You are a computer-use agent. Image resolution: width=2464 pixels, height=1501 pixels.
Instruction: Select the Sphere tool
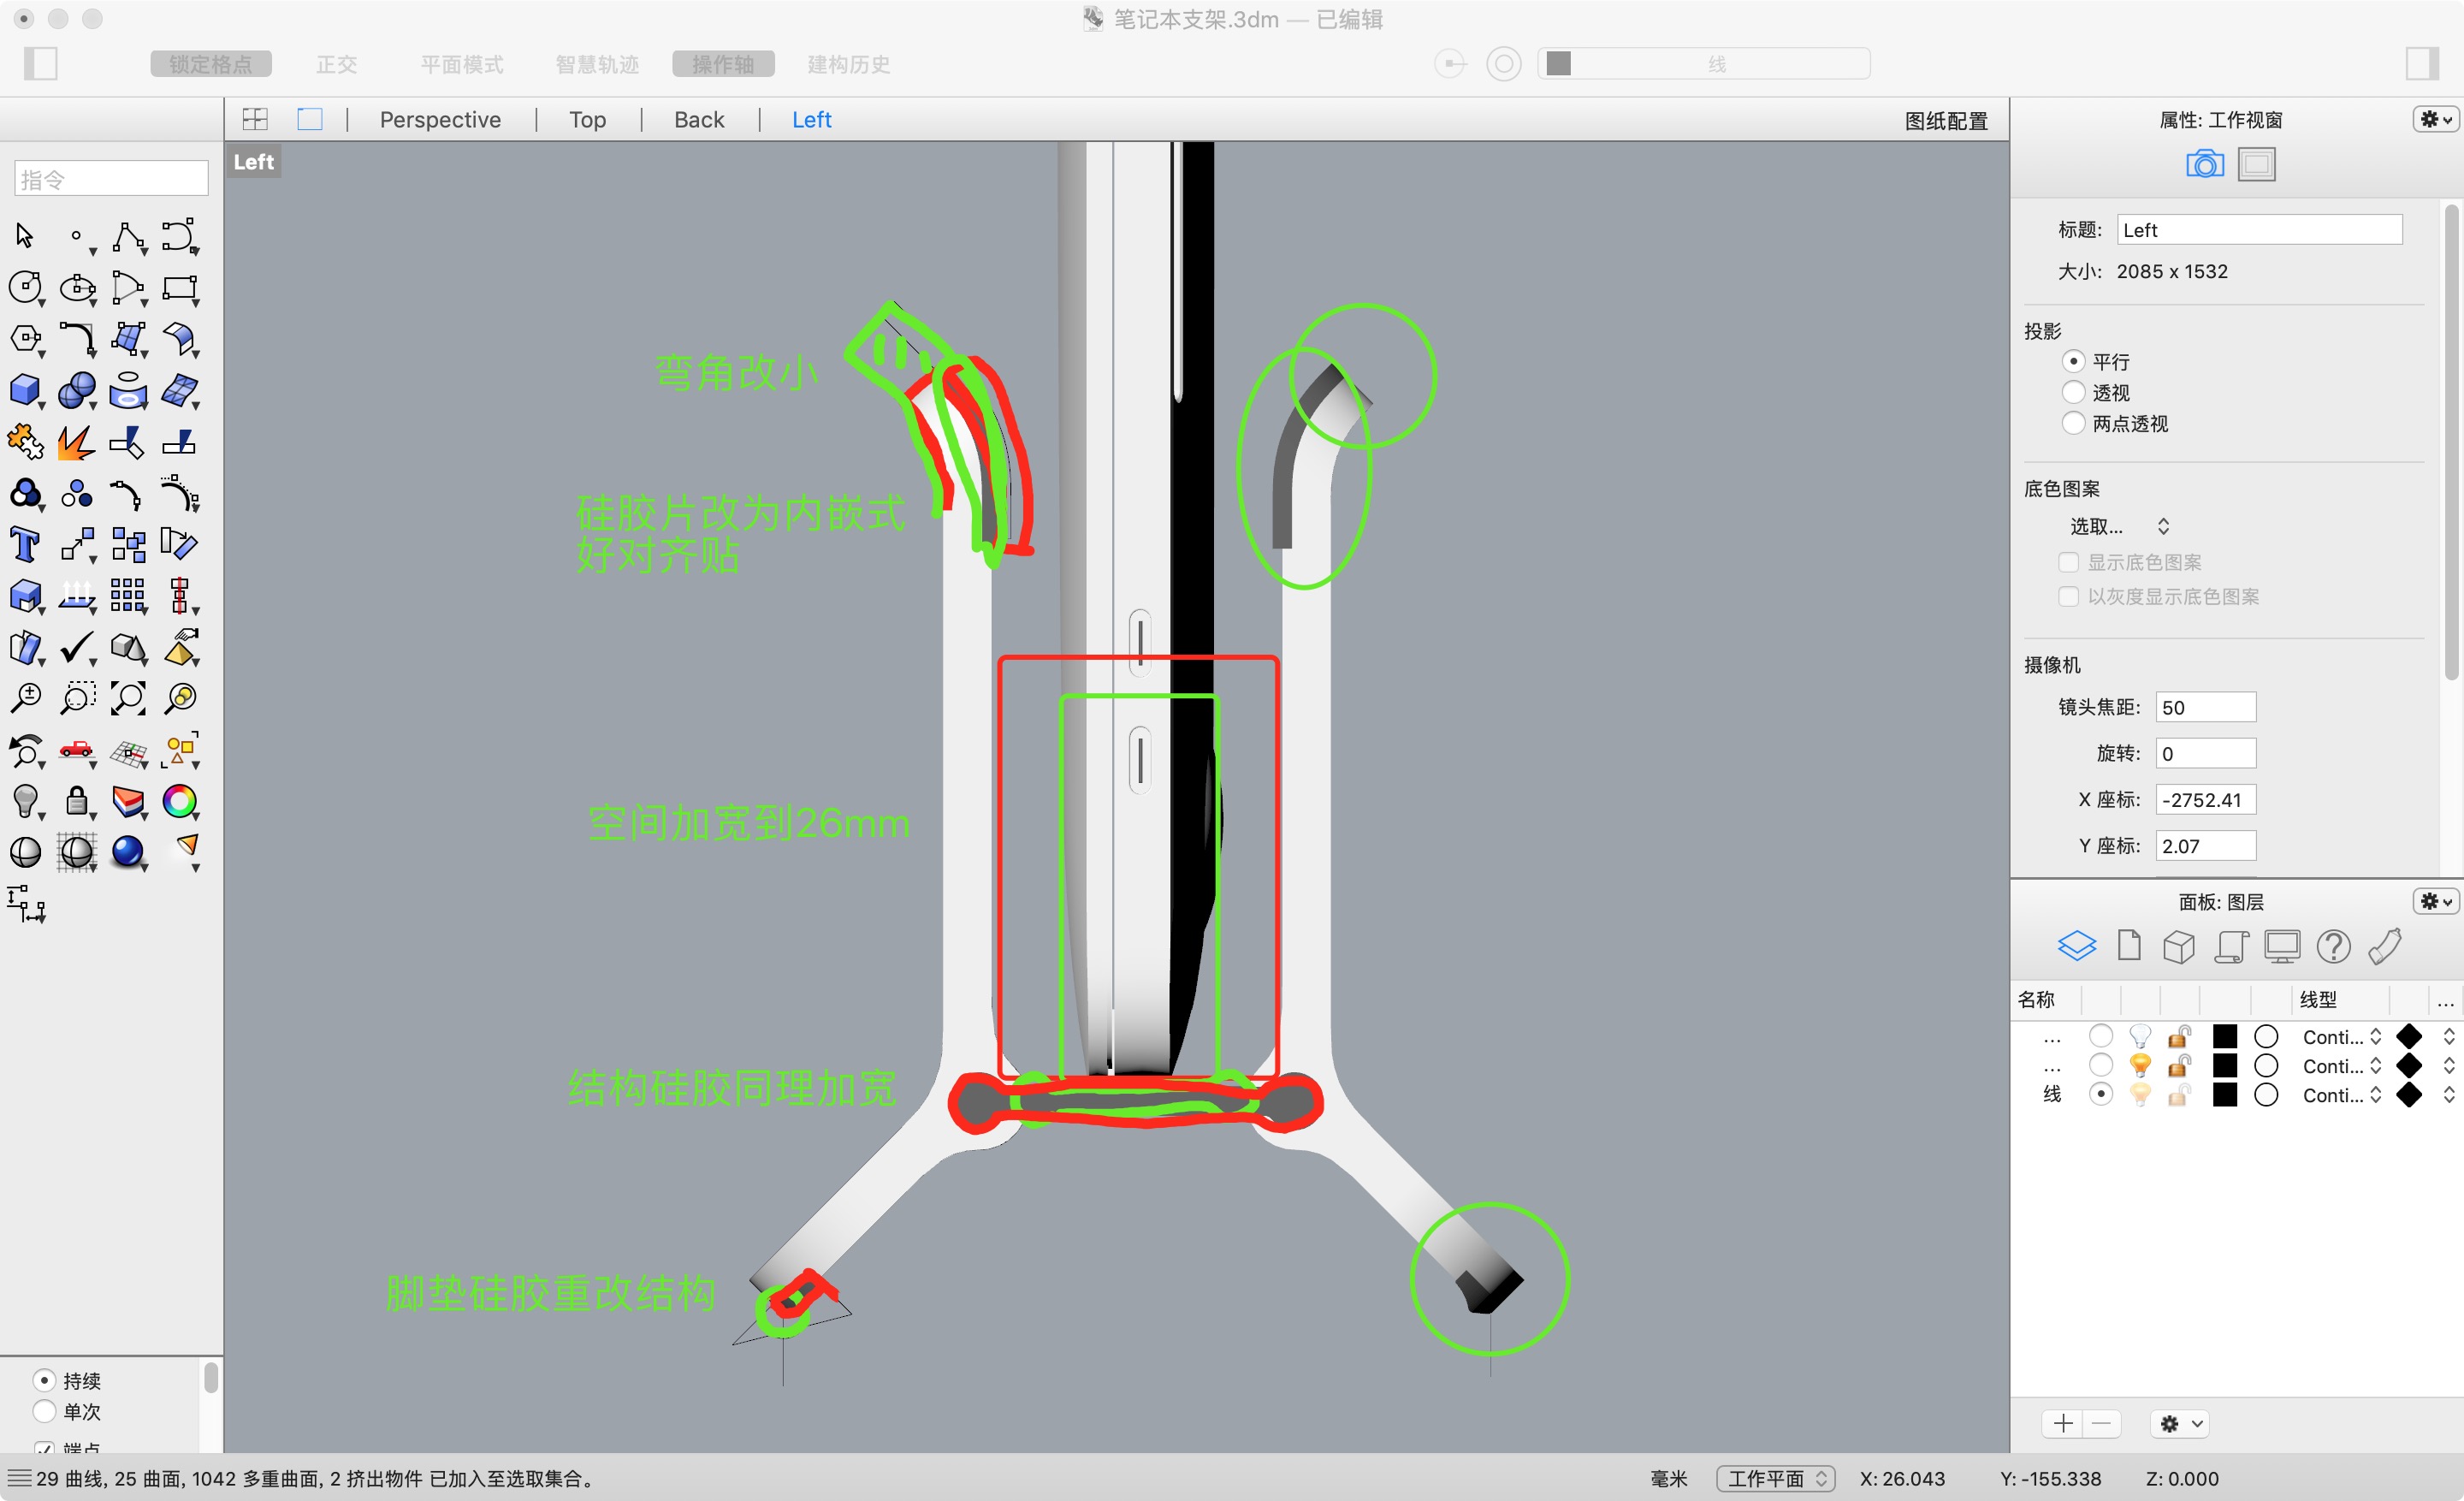78,391
